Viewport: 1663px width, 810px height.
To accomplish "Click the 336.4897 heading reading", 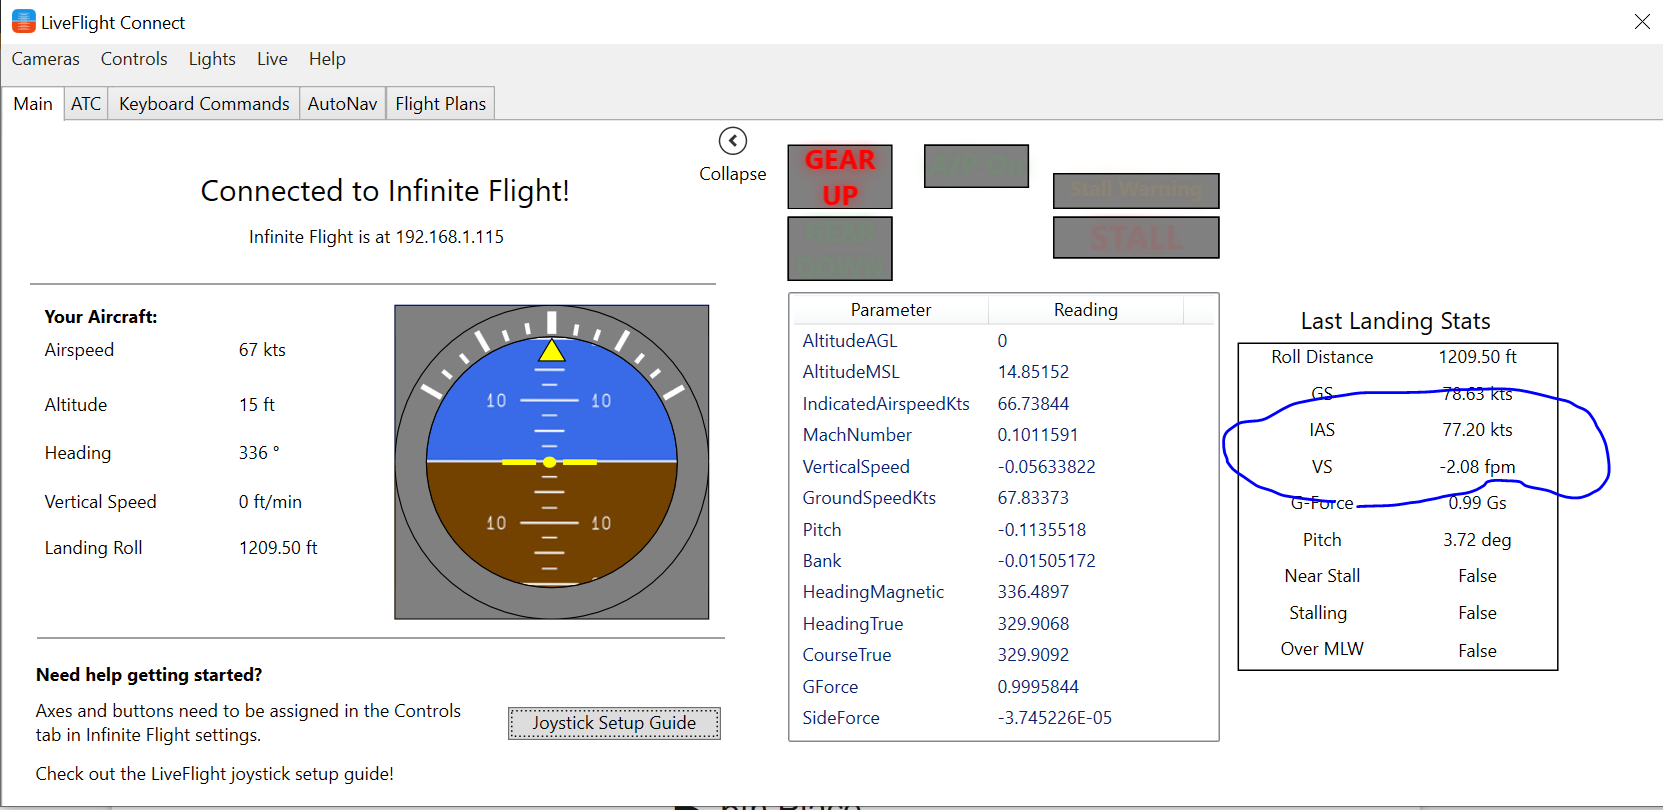I will [1033, 592].
